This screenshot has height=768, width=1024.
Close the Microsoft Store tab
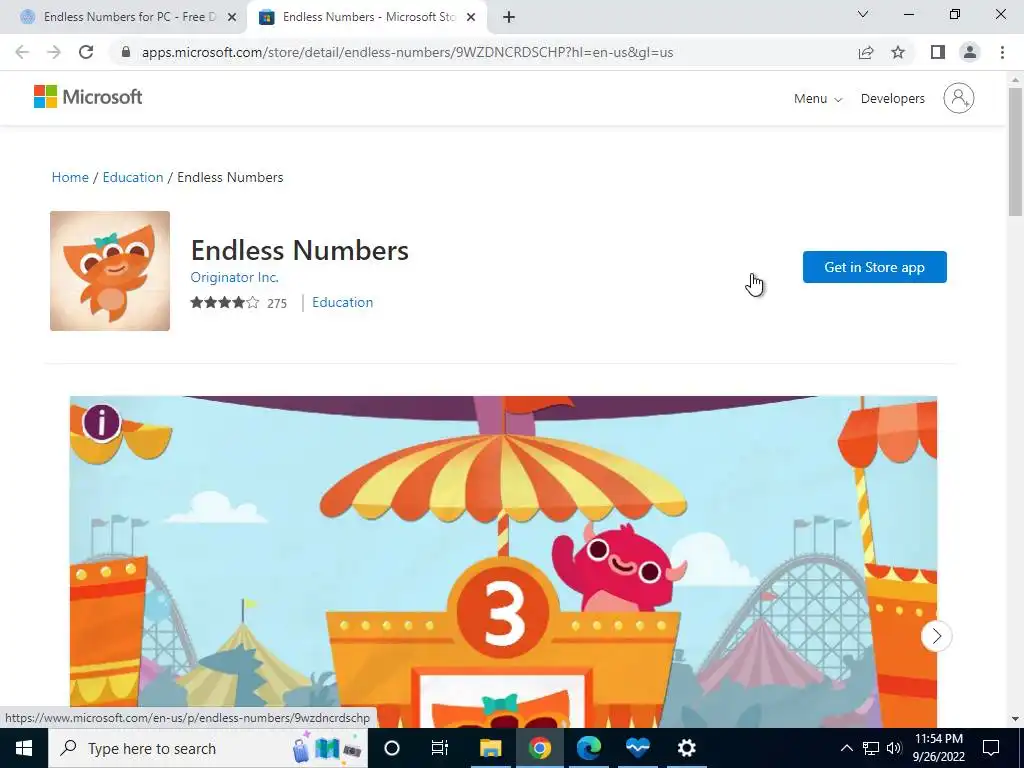[x=471, y=17]
